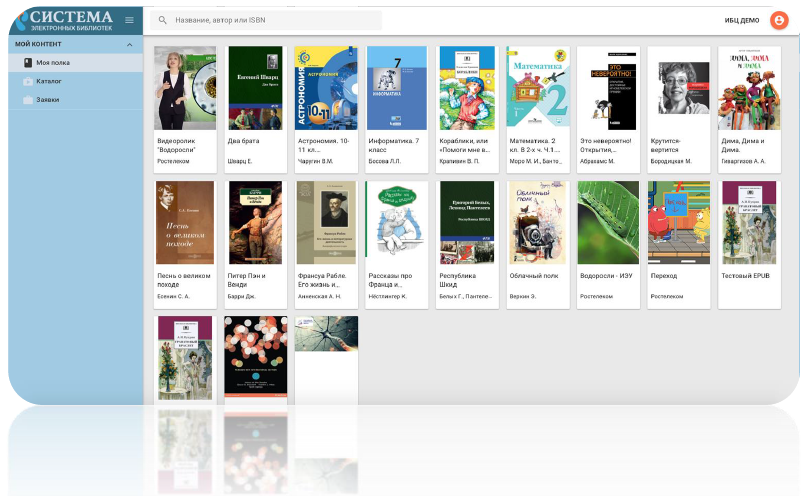Open the Видеоролик Водоросли thumbnail
807x496 pixels.
(x=185, y=88)
